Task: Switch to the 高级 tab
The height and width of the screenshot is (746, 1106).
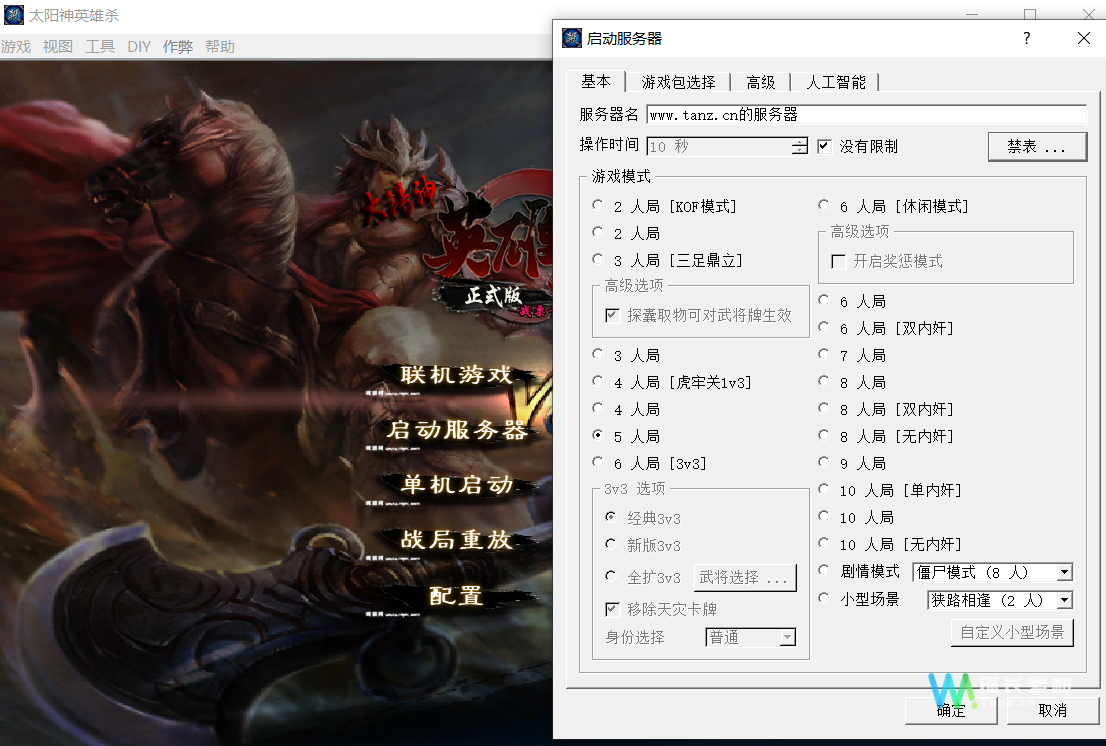Action: pos(761,82)
